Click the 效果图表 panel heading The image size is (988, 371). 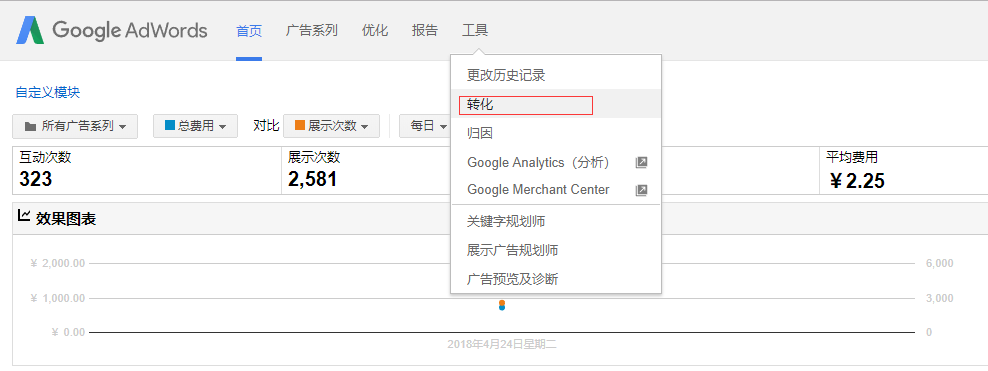point(66,219)
